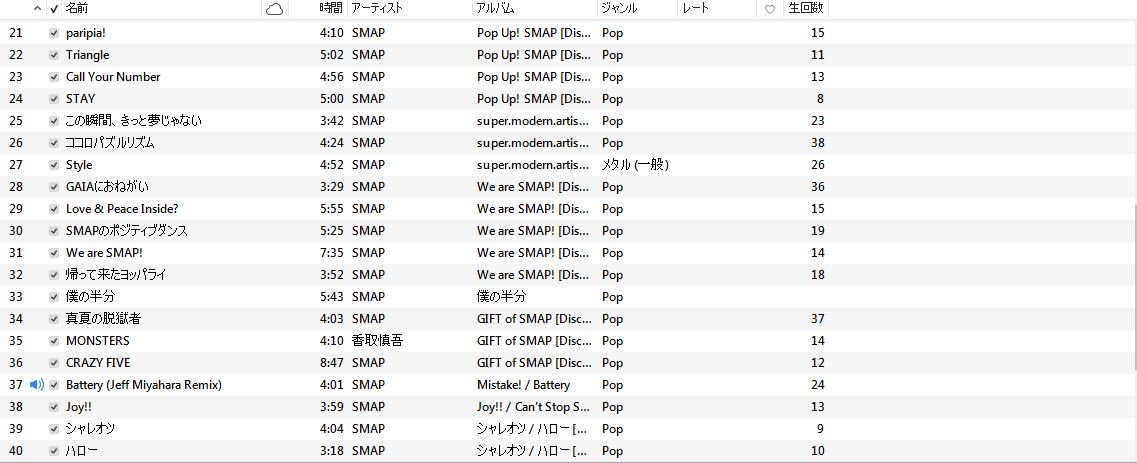Toggle checkbox for ココロパズルリズム
This screenshot has height=463, width=1137.
point(54,143)
